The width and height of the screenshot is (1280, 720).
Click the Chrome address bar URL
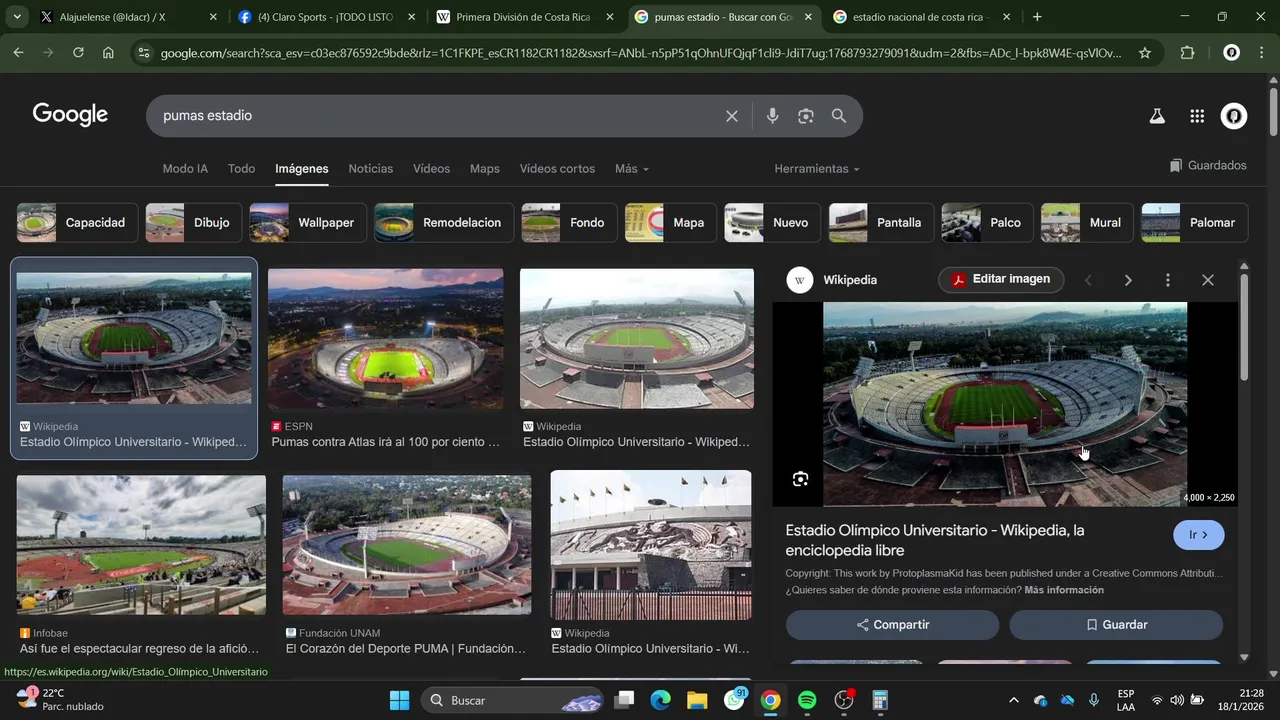(640, 53)
